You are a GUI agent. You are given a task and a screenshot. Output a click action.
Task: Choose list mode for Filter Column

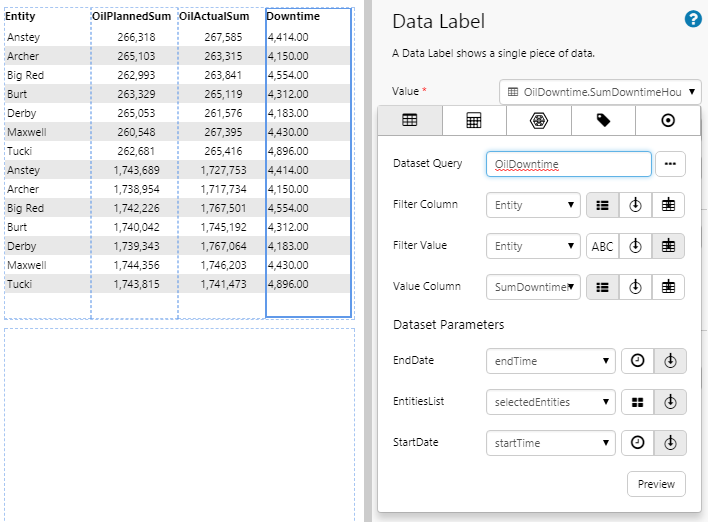tap(602, 205)
